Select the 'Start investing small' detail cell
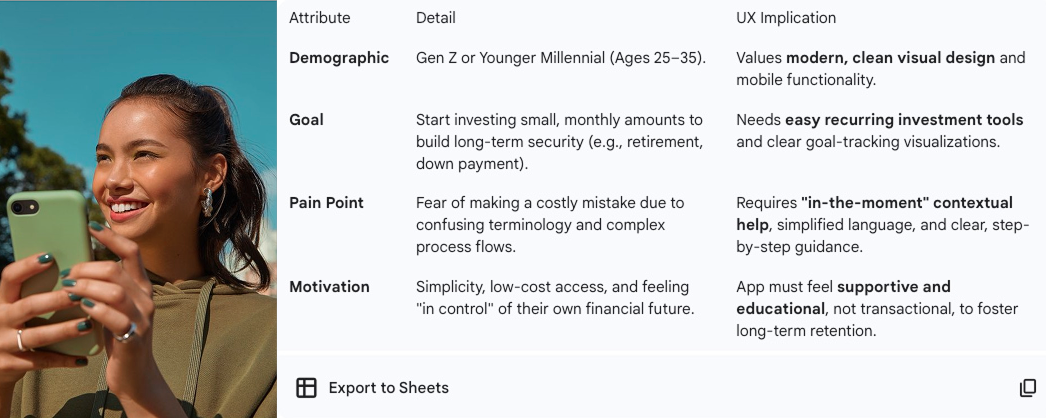 tap(559, 142)
